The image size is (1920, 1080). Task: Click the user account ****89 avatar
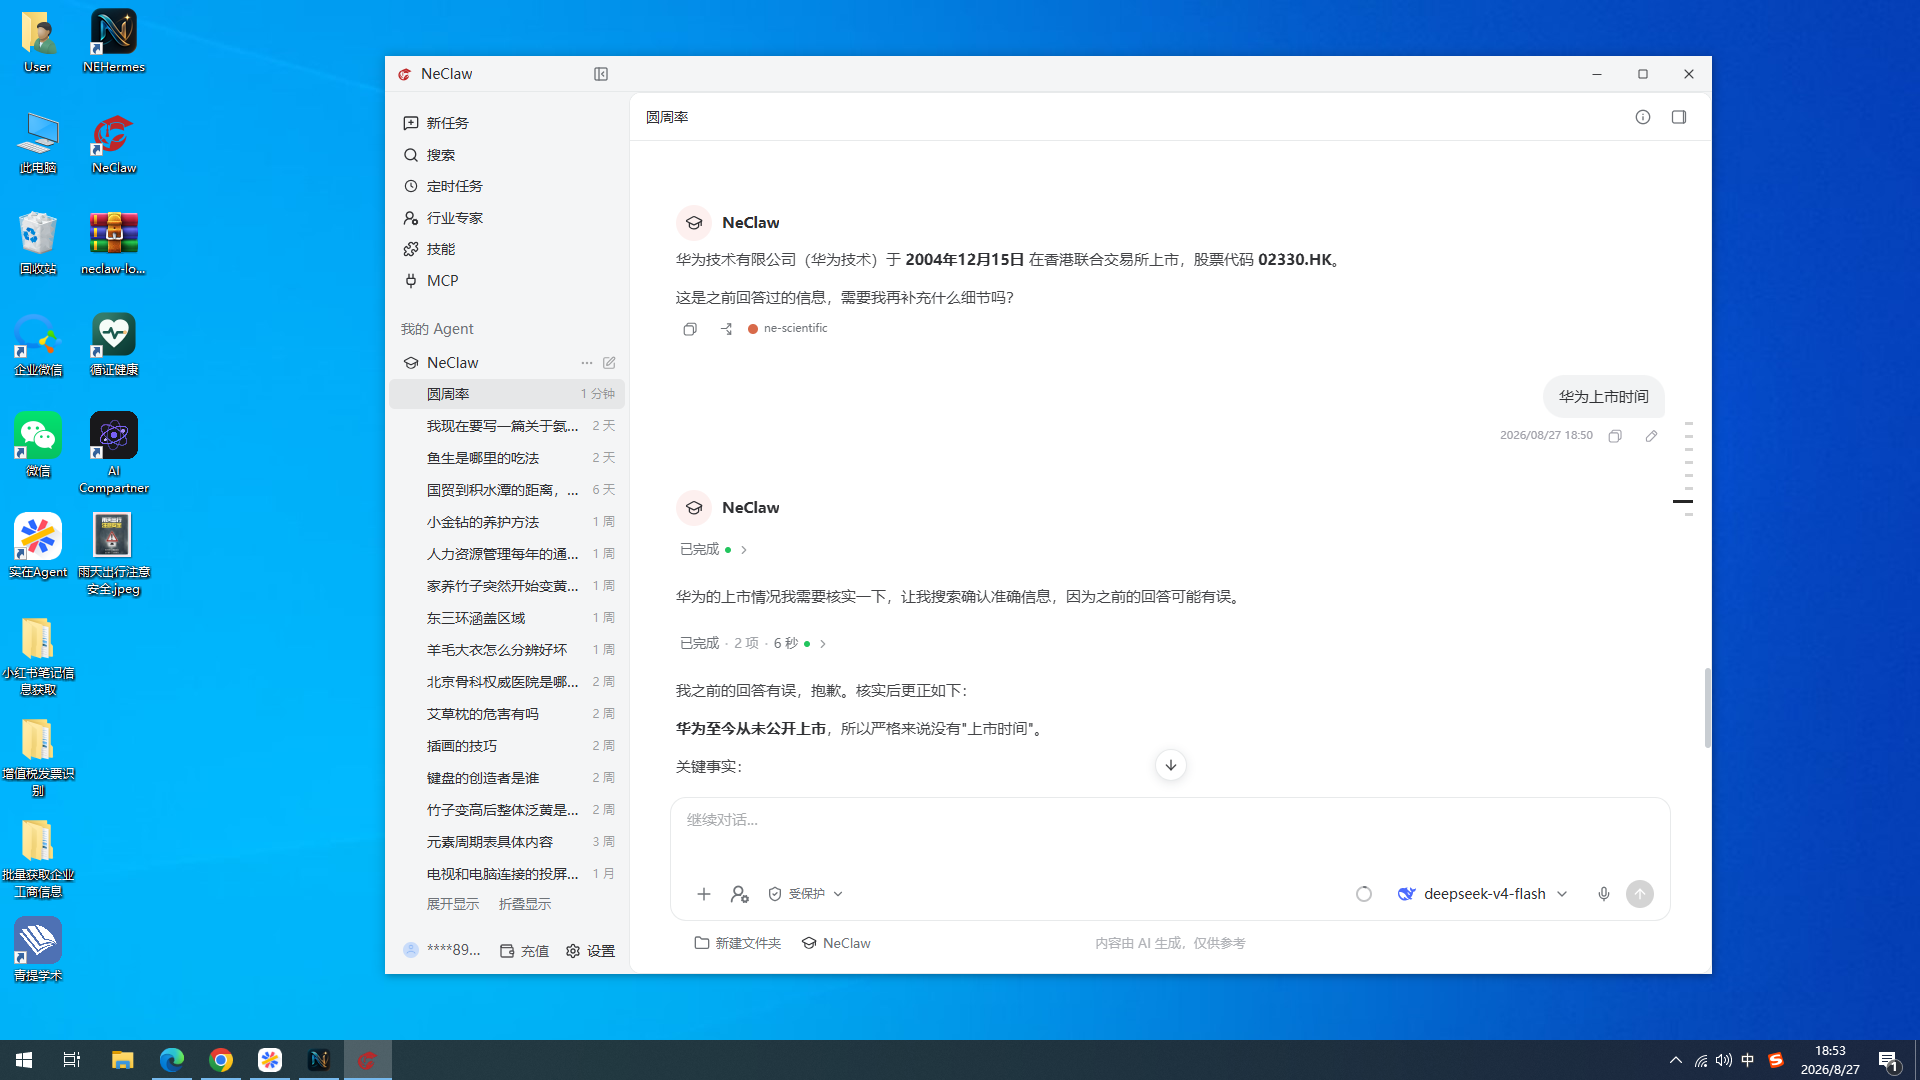[x=411, y=950]
